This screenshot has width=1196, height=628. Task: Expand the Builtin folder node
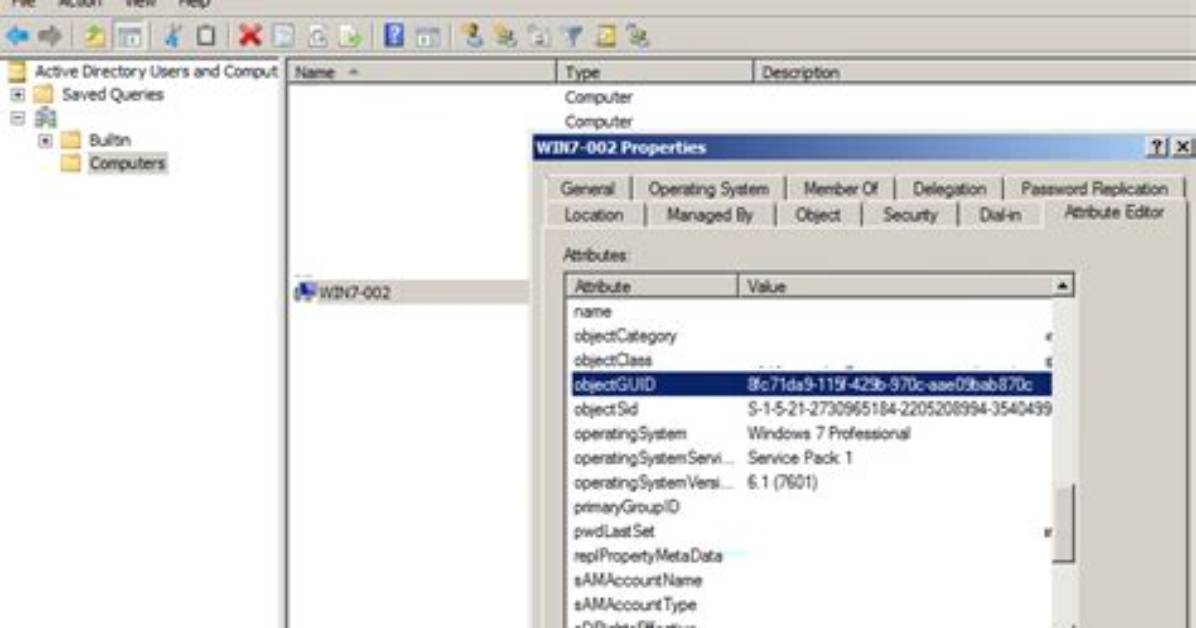coord(45,140)
